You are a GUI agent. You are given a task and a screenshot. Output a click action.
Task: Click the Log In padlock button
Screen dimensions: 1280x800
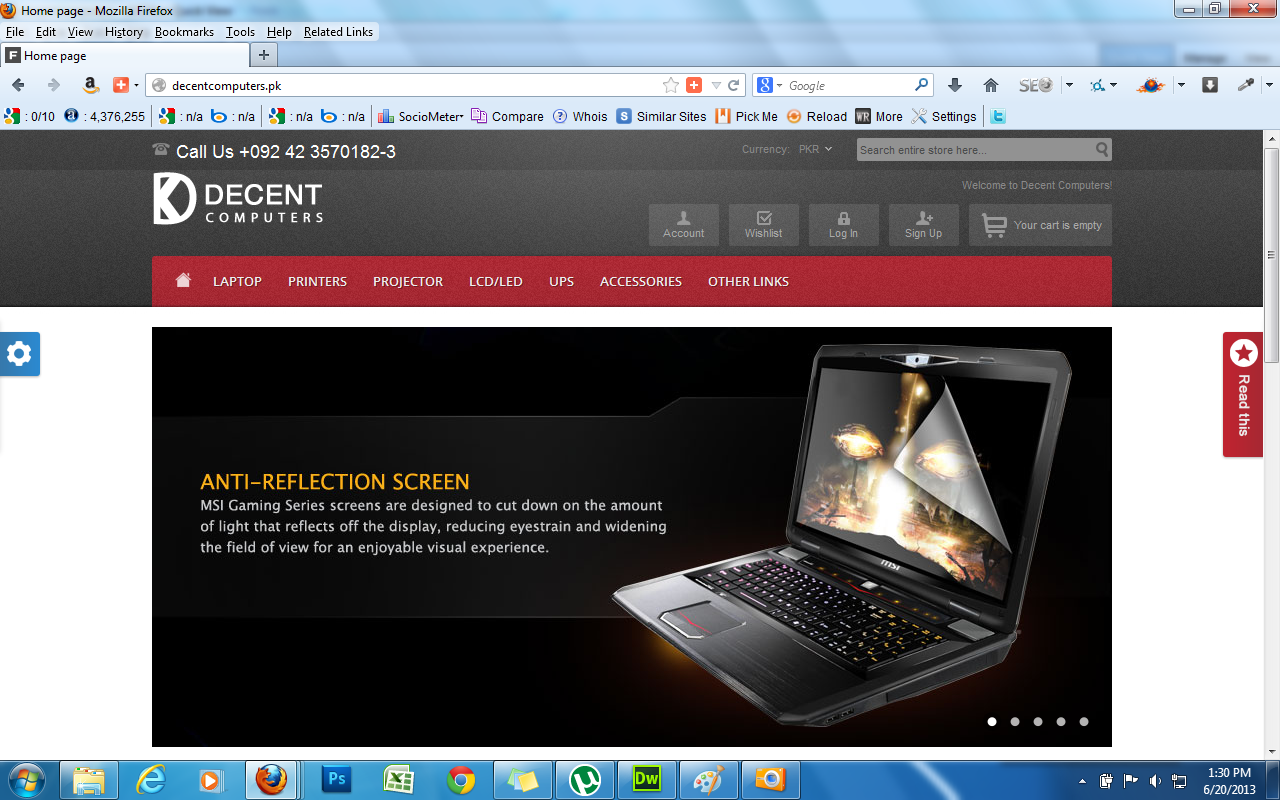click(x=844, y=225)
